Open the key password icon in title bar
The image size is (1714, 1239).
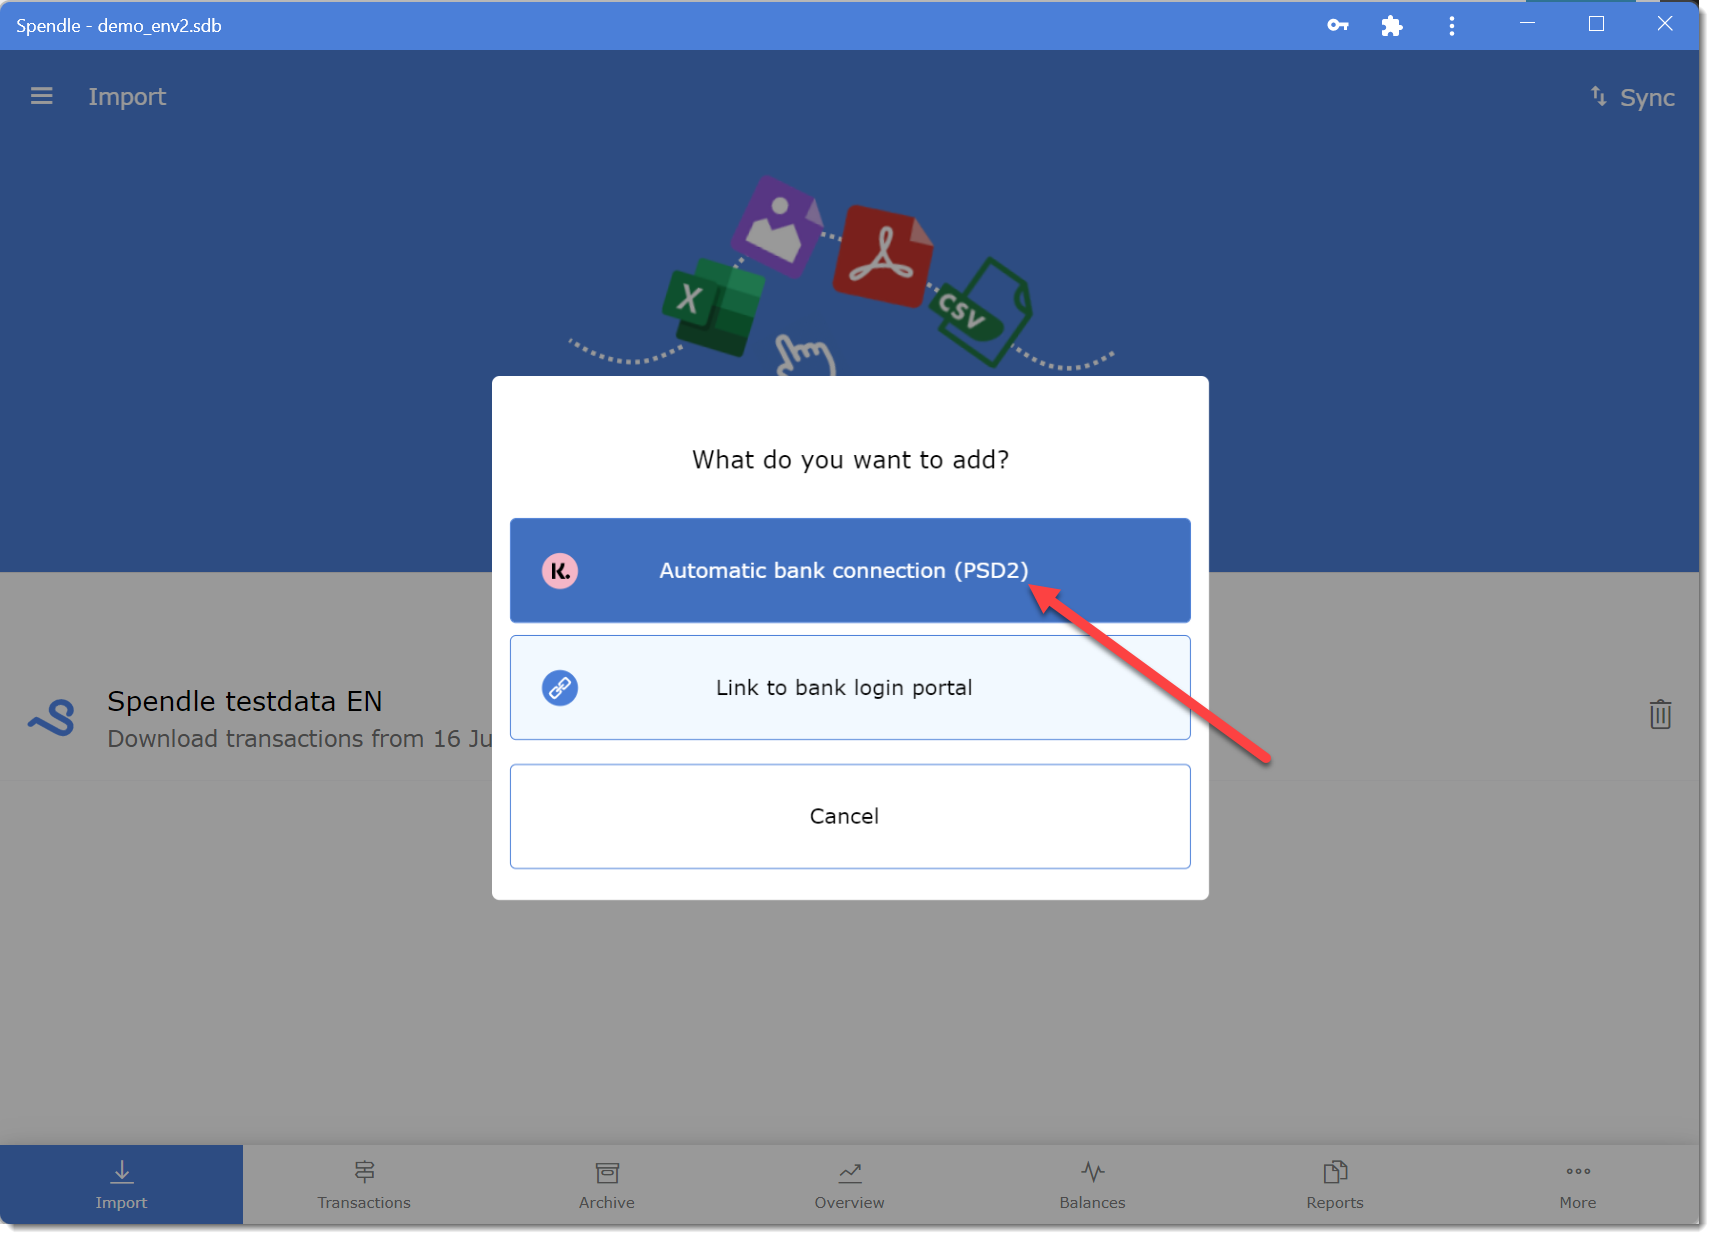click(x=1337, y=25)
